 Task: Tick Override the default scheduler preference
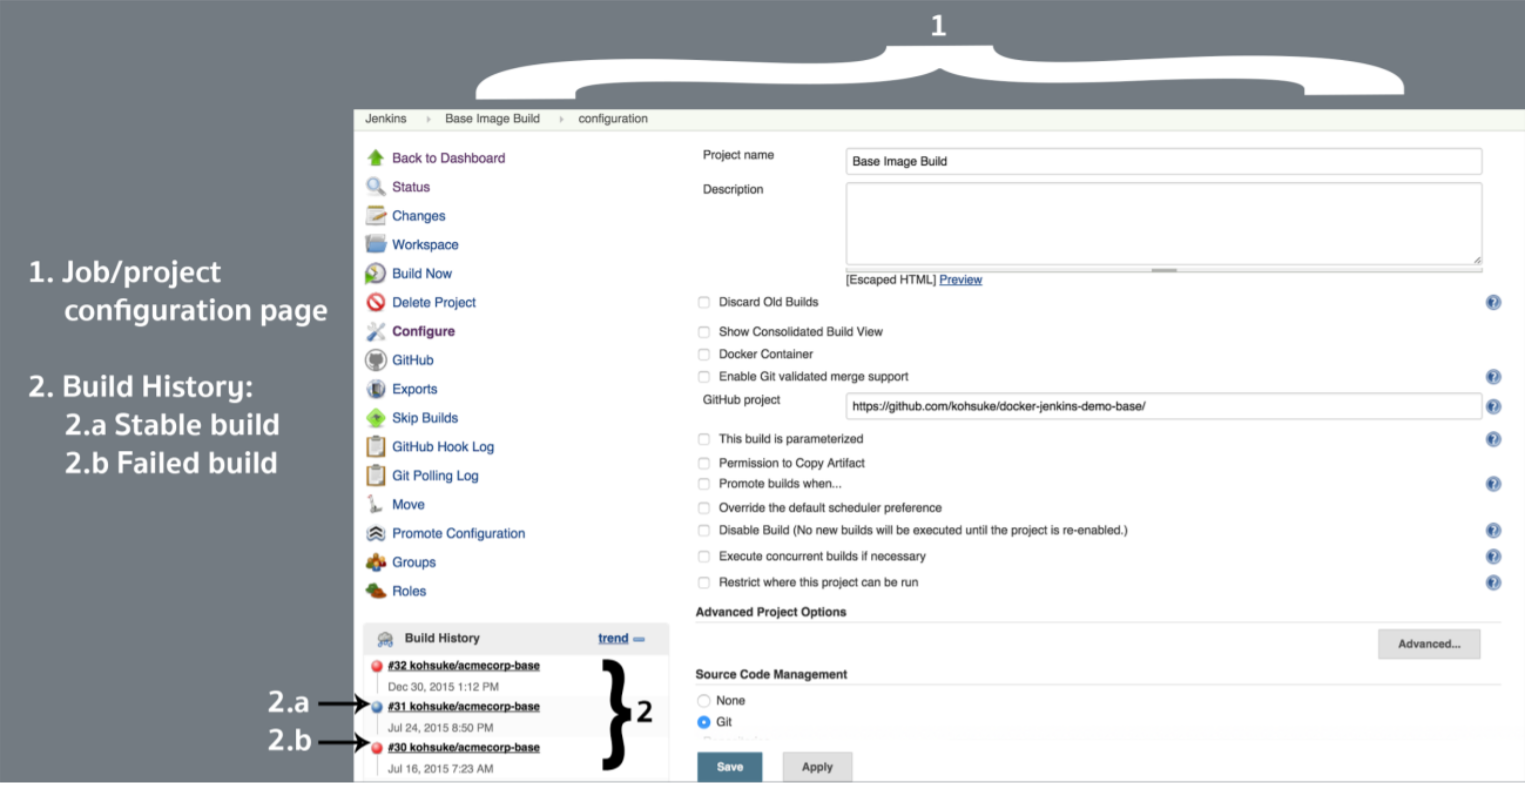704,508
